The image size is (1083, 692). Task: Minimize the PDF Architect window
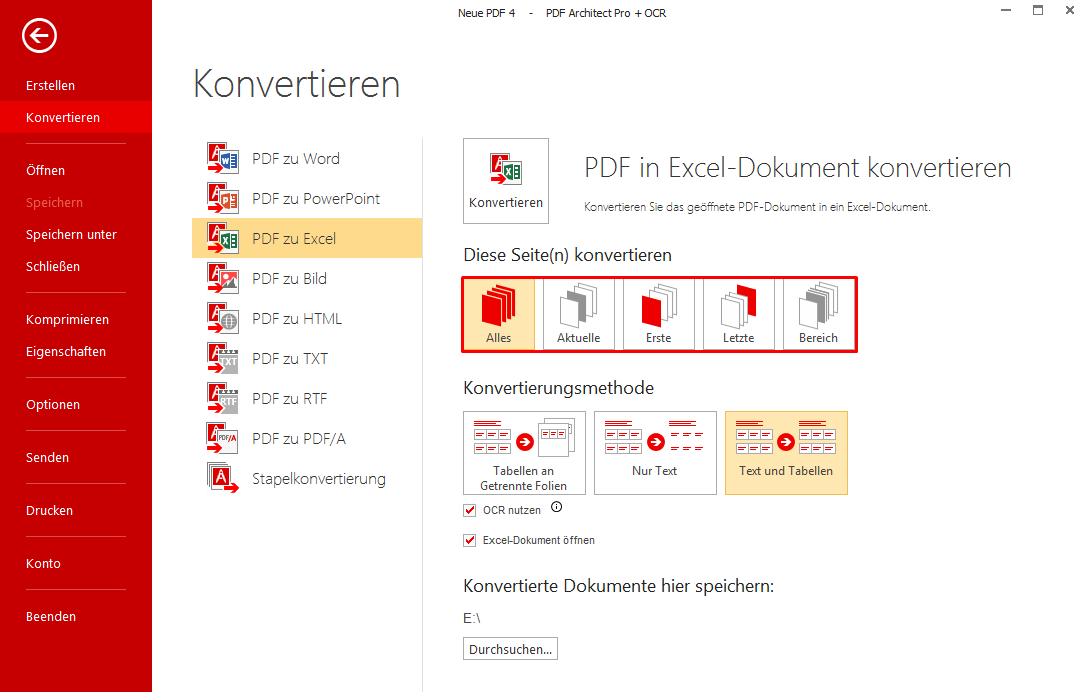click(x=1006, y=10)
